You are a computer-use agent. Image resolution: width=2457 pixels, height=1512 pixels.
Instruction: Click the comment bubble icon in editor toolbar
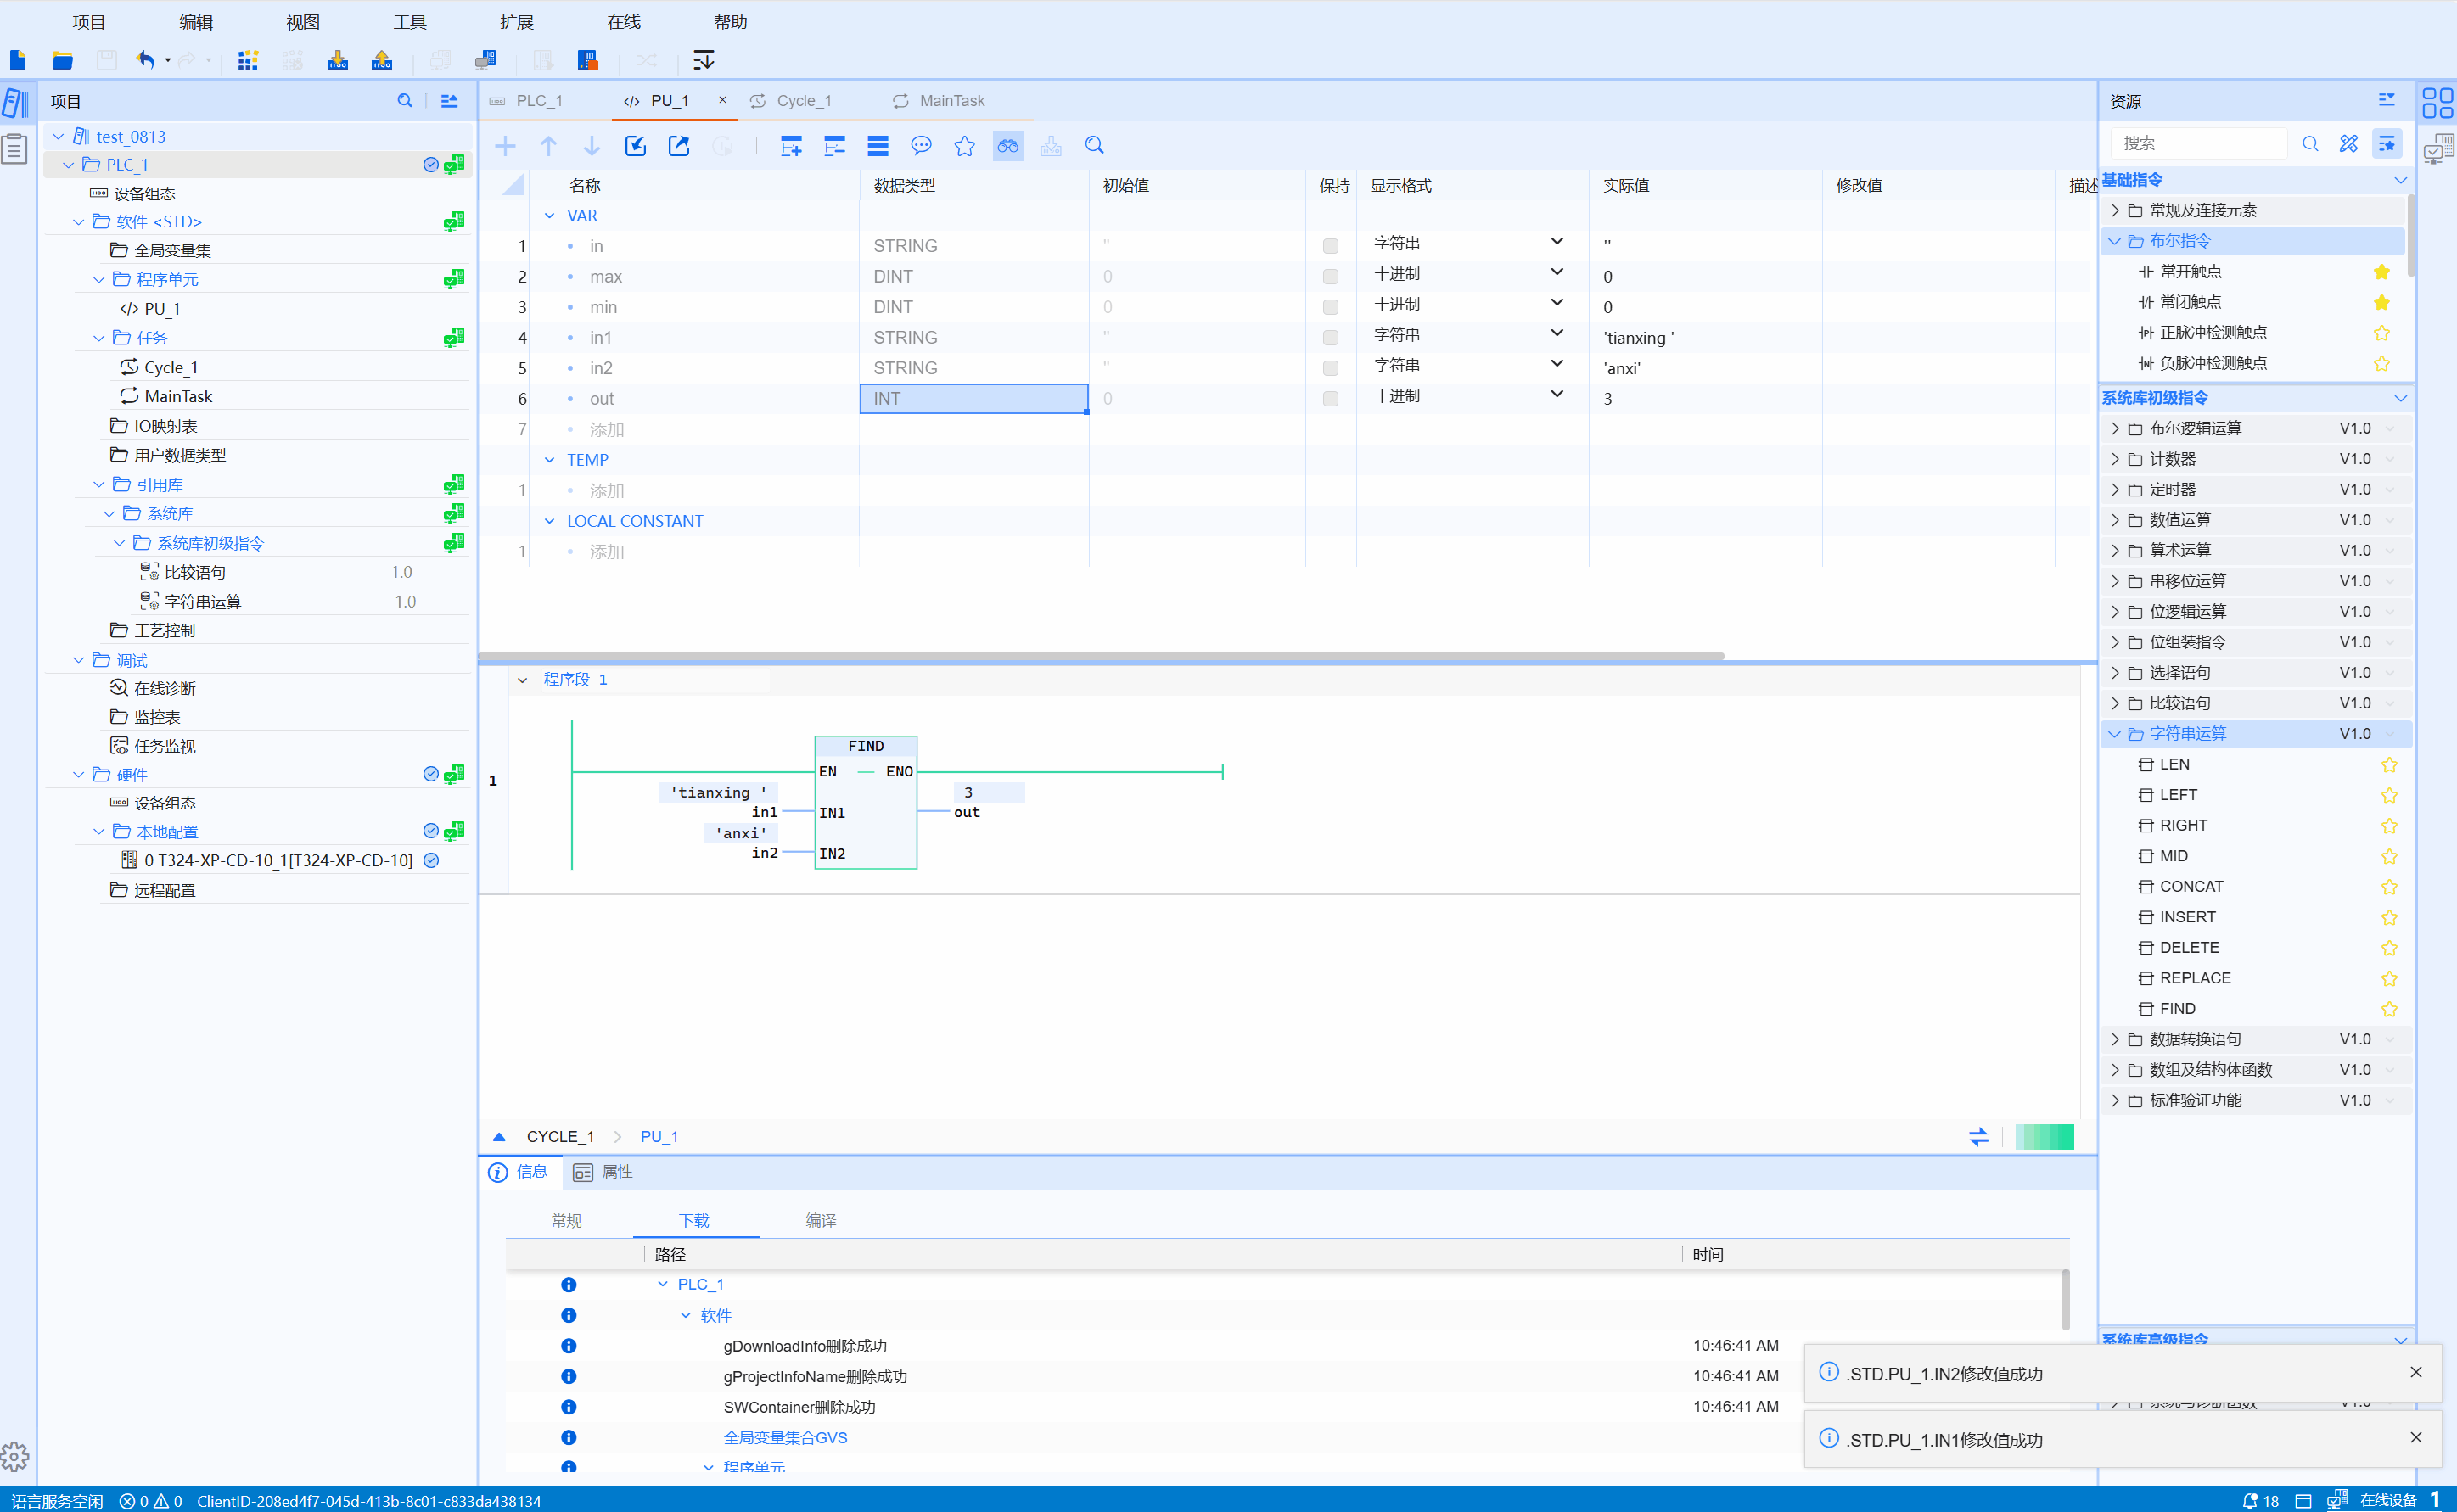[921, 146]
